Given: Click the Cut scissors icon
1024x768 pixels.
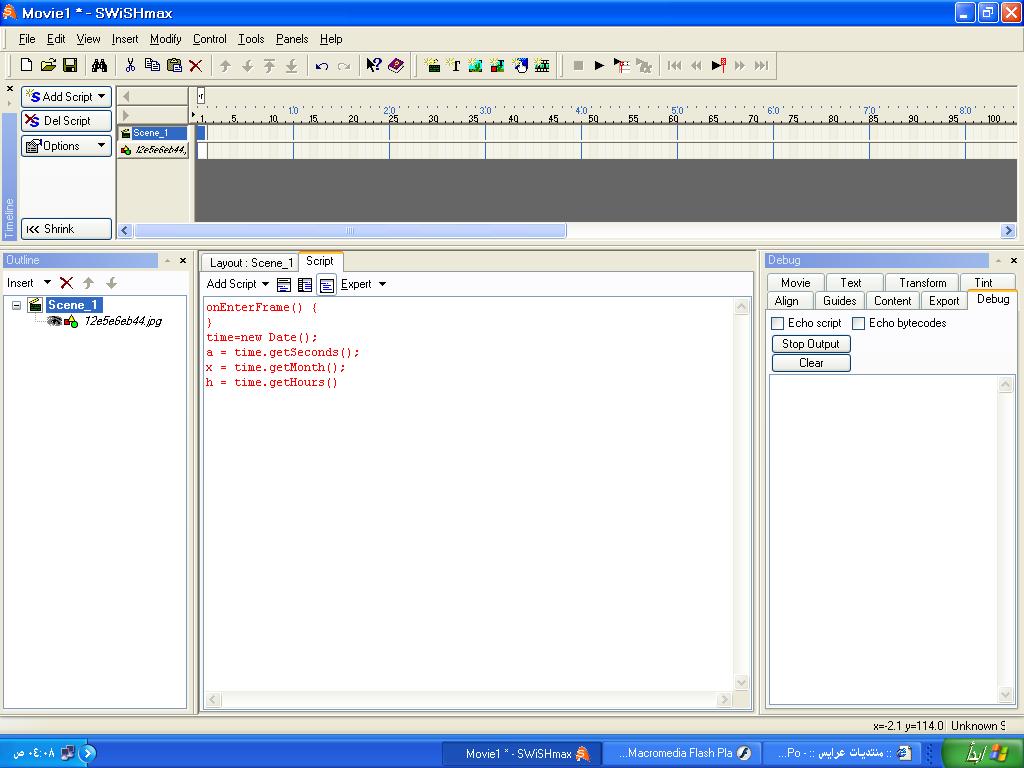Looking at the screenshot, I should (130, 66).
